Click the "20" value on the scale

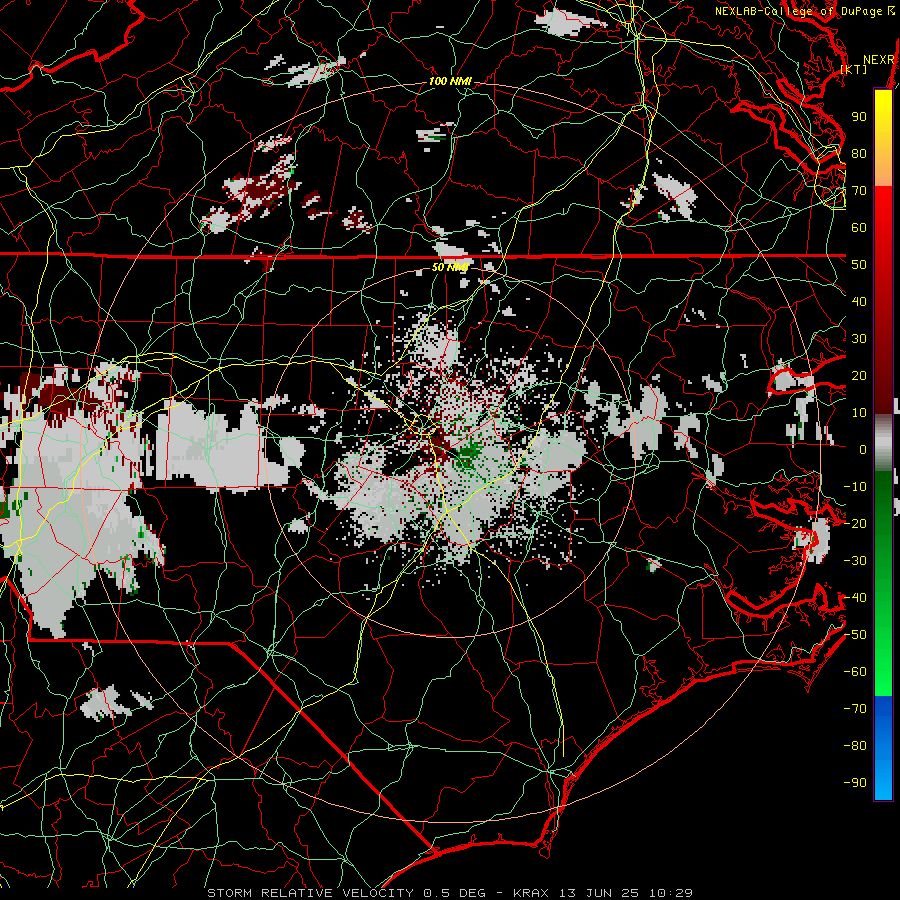tap(859, 375)
